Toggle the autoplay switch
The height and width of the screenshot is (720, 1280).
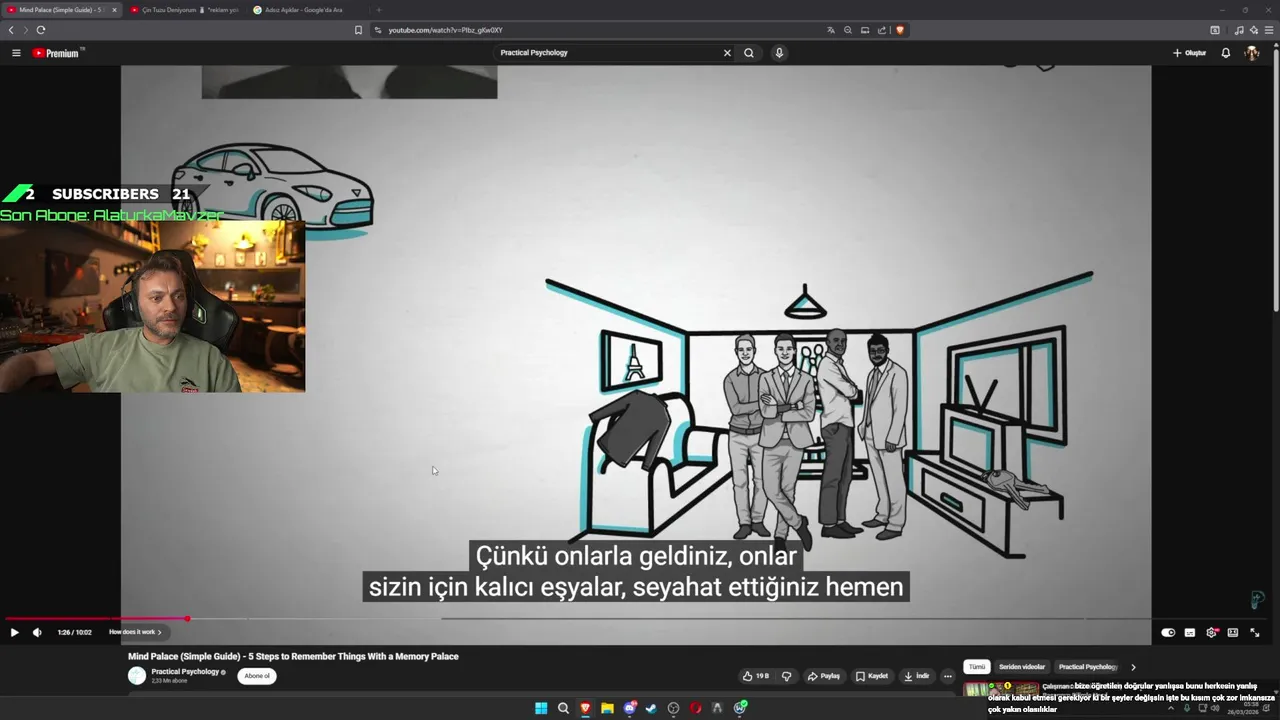pos(1168,632)
